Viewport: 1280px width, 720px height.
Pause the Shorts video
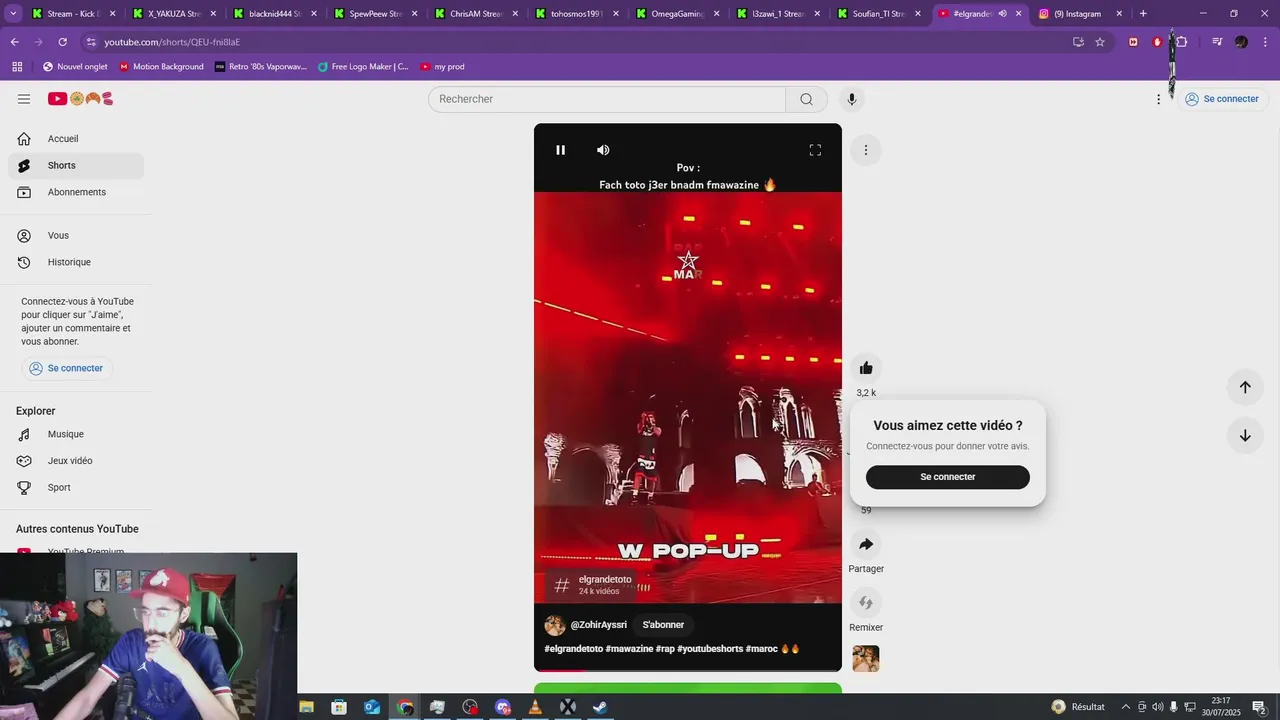coord(561,150)
